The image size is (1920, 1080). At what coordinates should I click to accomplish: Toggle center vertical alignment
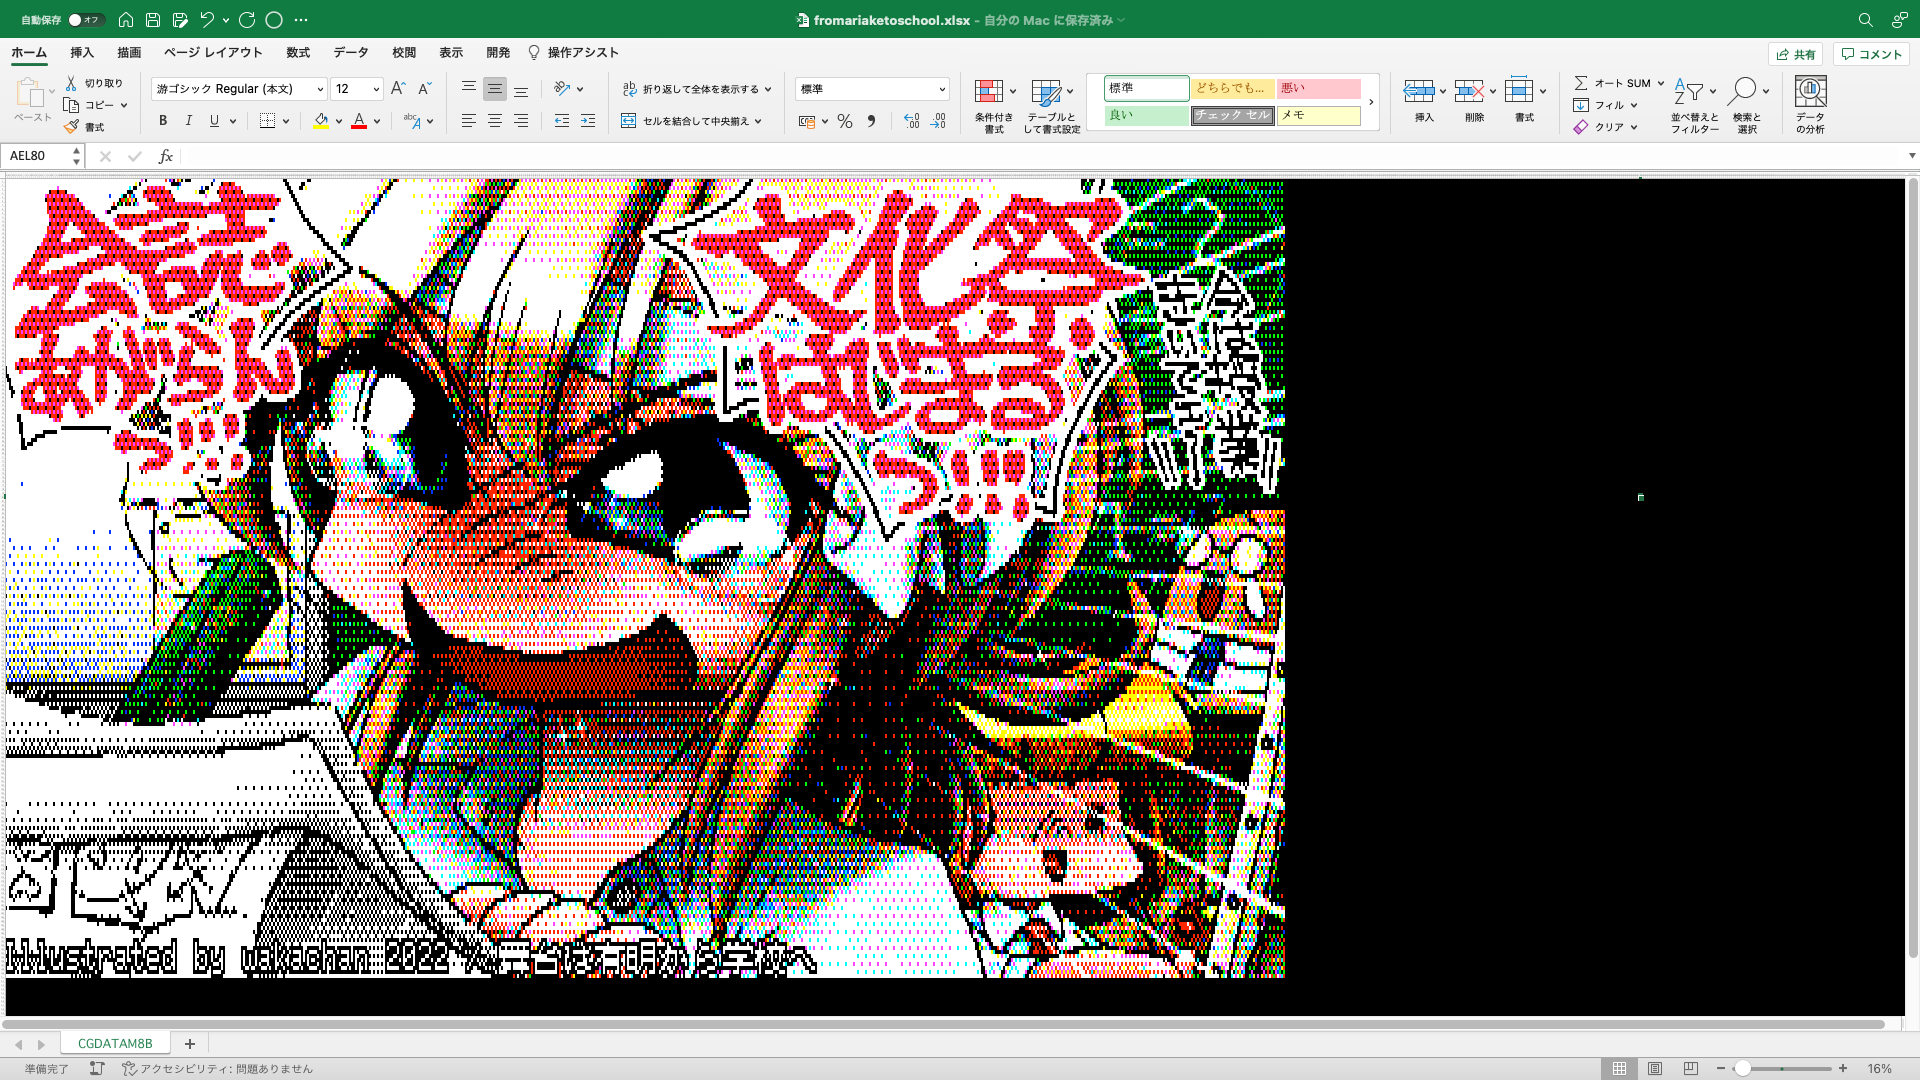[494, 89]
